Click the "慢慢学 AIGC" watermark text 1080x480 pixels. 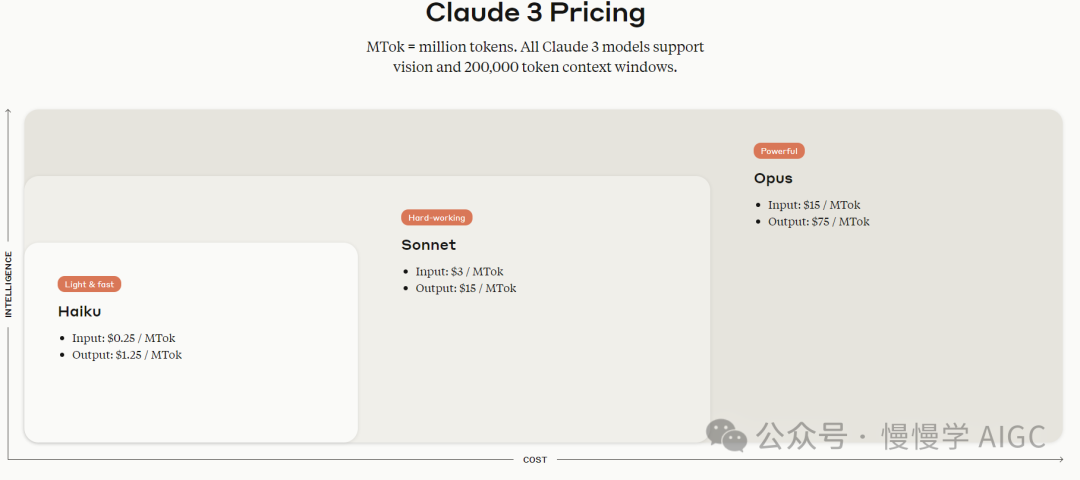pos(962,436)
